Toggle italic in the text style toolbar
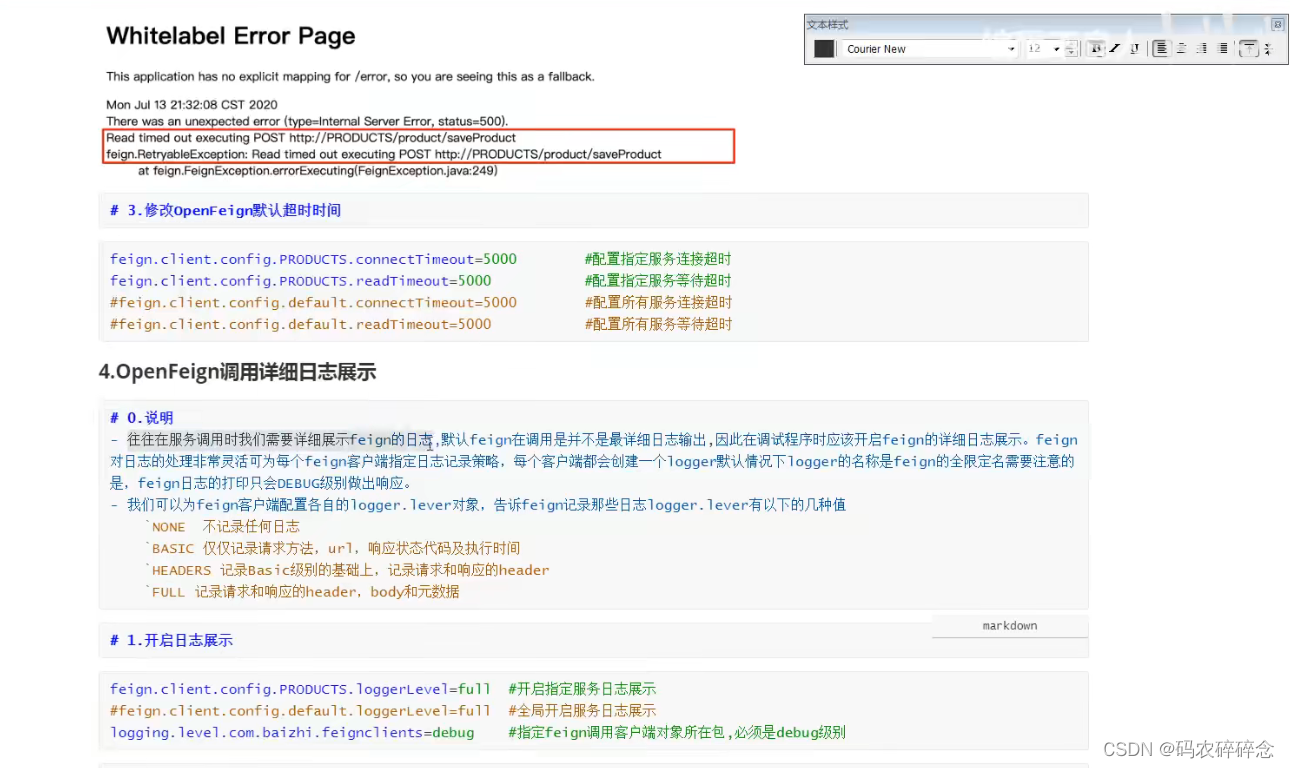Screen dimensions: 1290x768 (x=1115, y=48)
